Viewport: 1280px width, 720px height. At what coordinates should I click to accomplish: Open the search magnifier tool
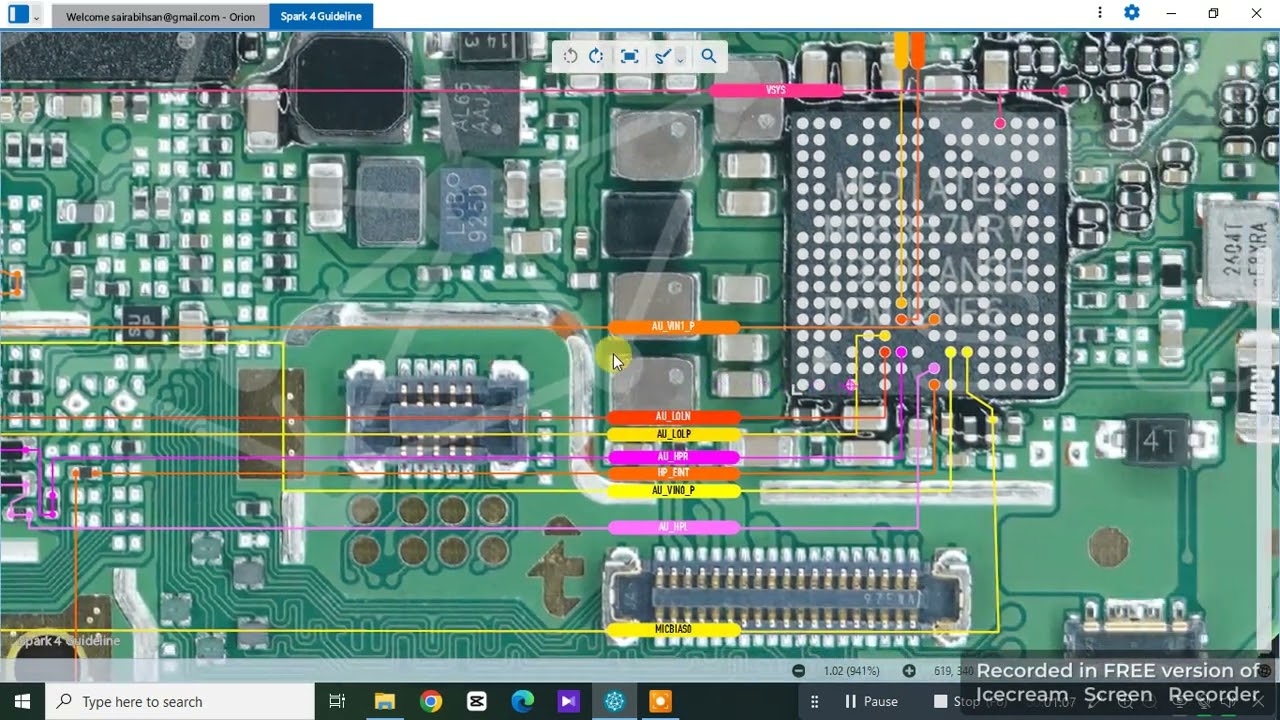pos(709,56)
